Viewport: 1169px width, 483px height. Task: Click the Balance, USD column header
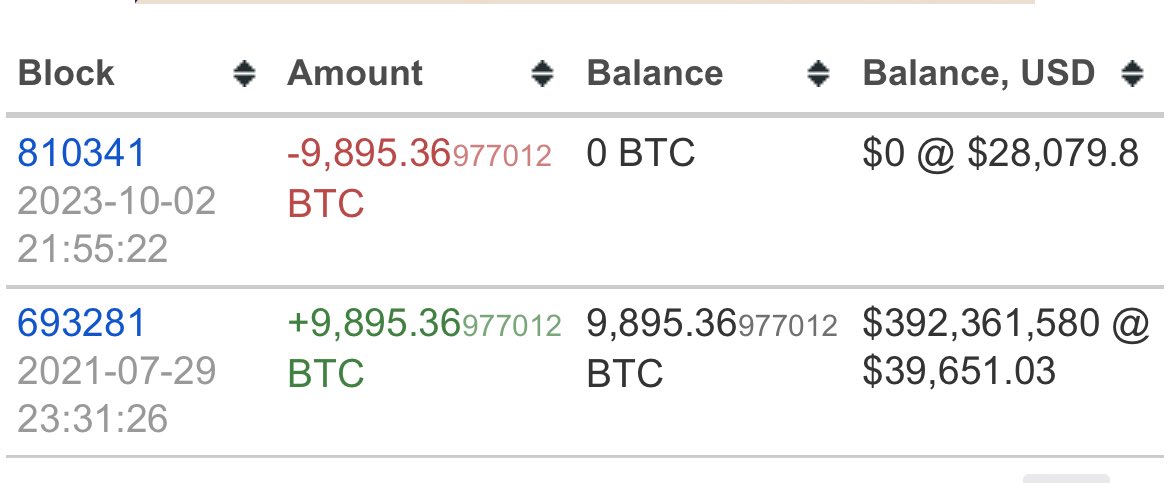click(979, 74)
